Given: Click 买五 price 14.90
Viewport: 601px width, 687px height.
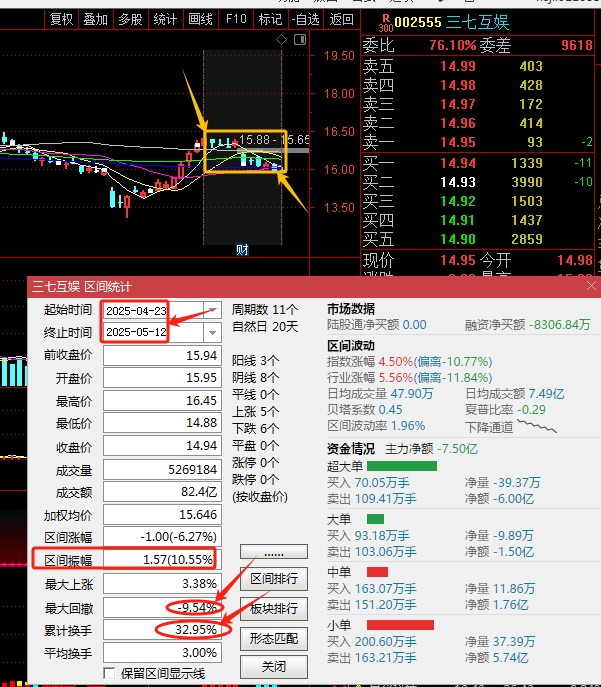Looking at the screenshot, I should tap(458, 239).
